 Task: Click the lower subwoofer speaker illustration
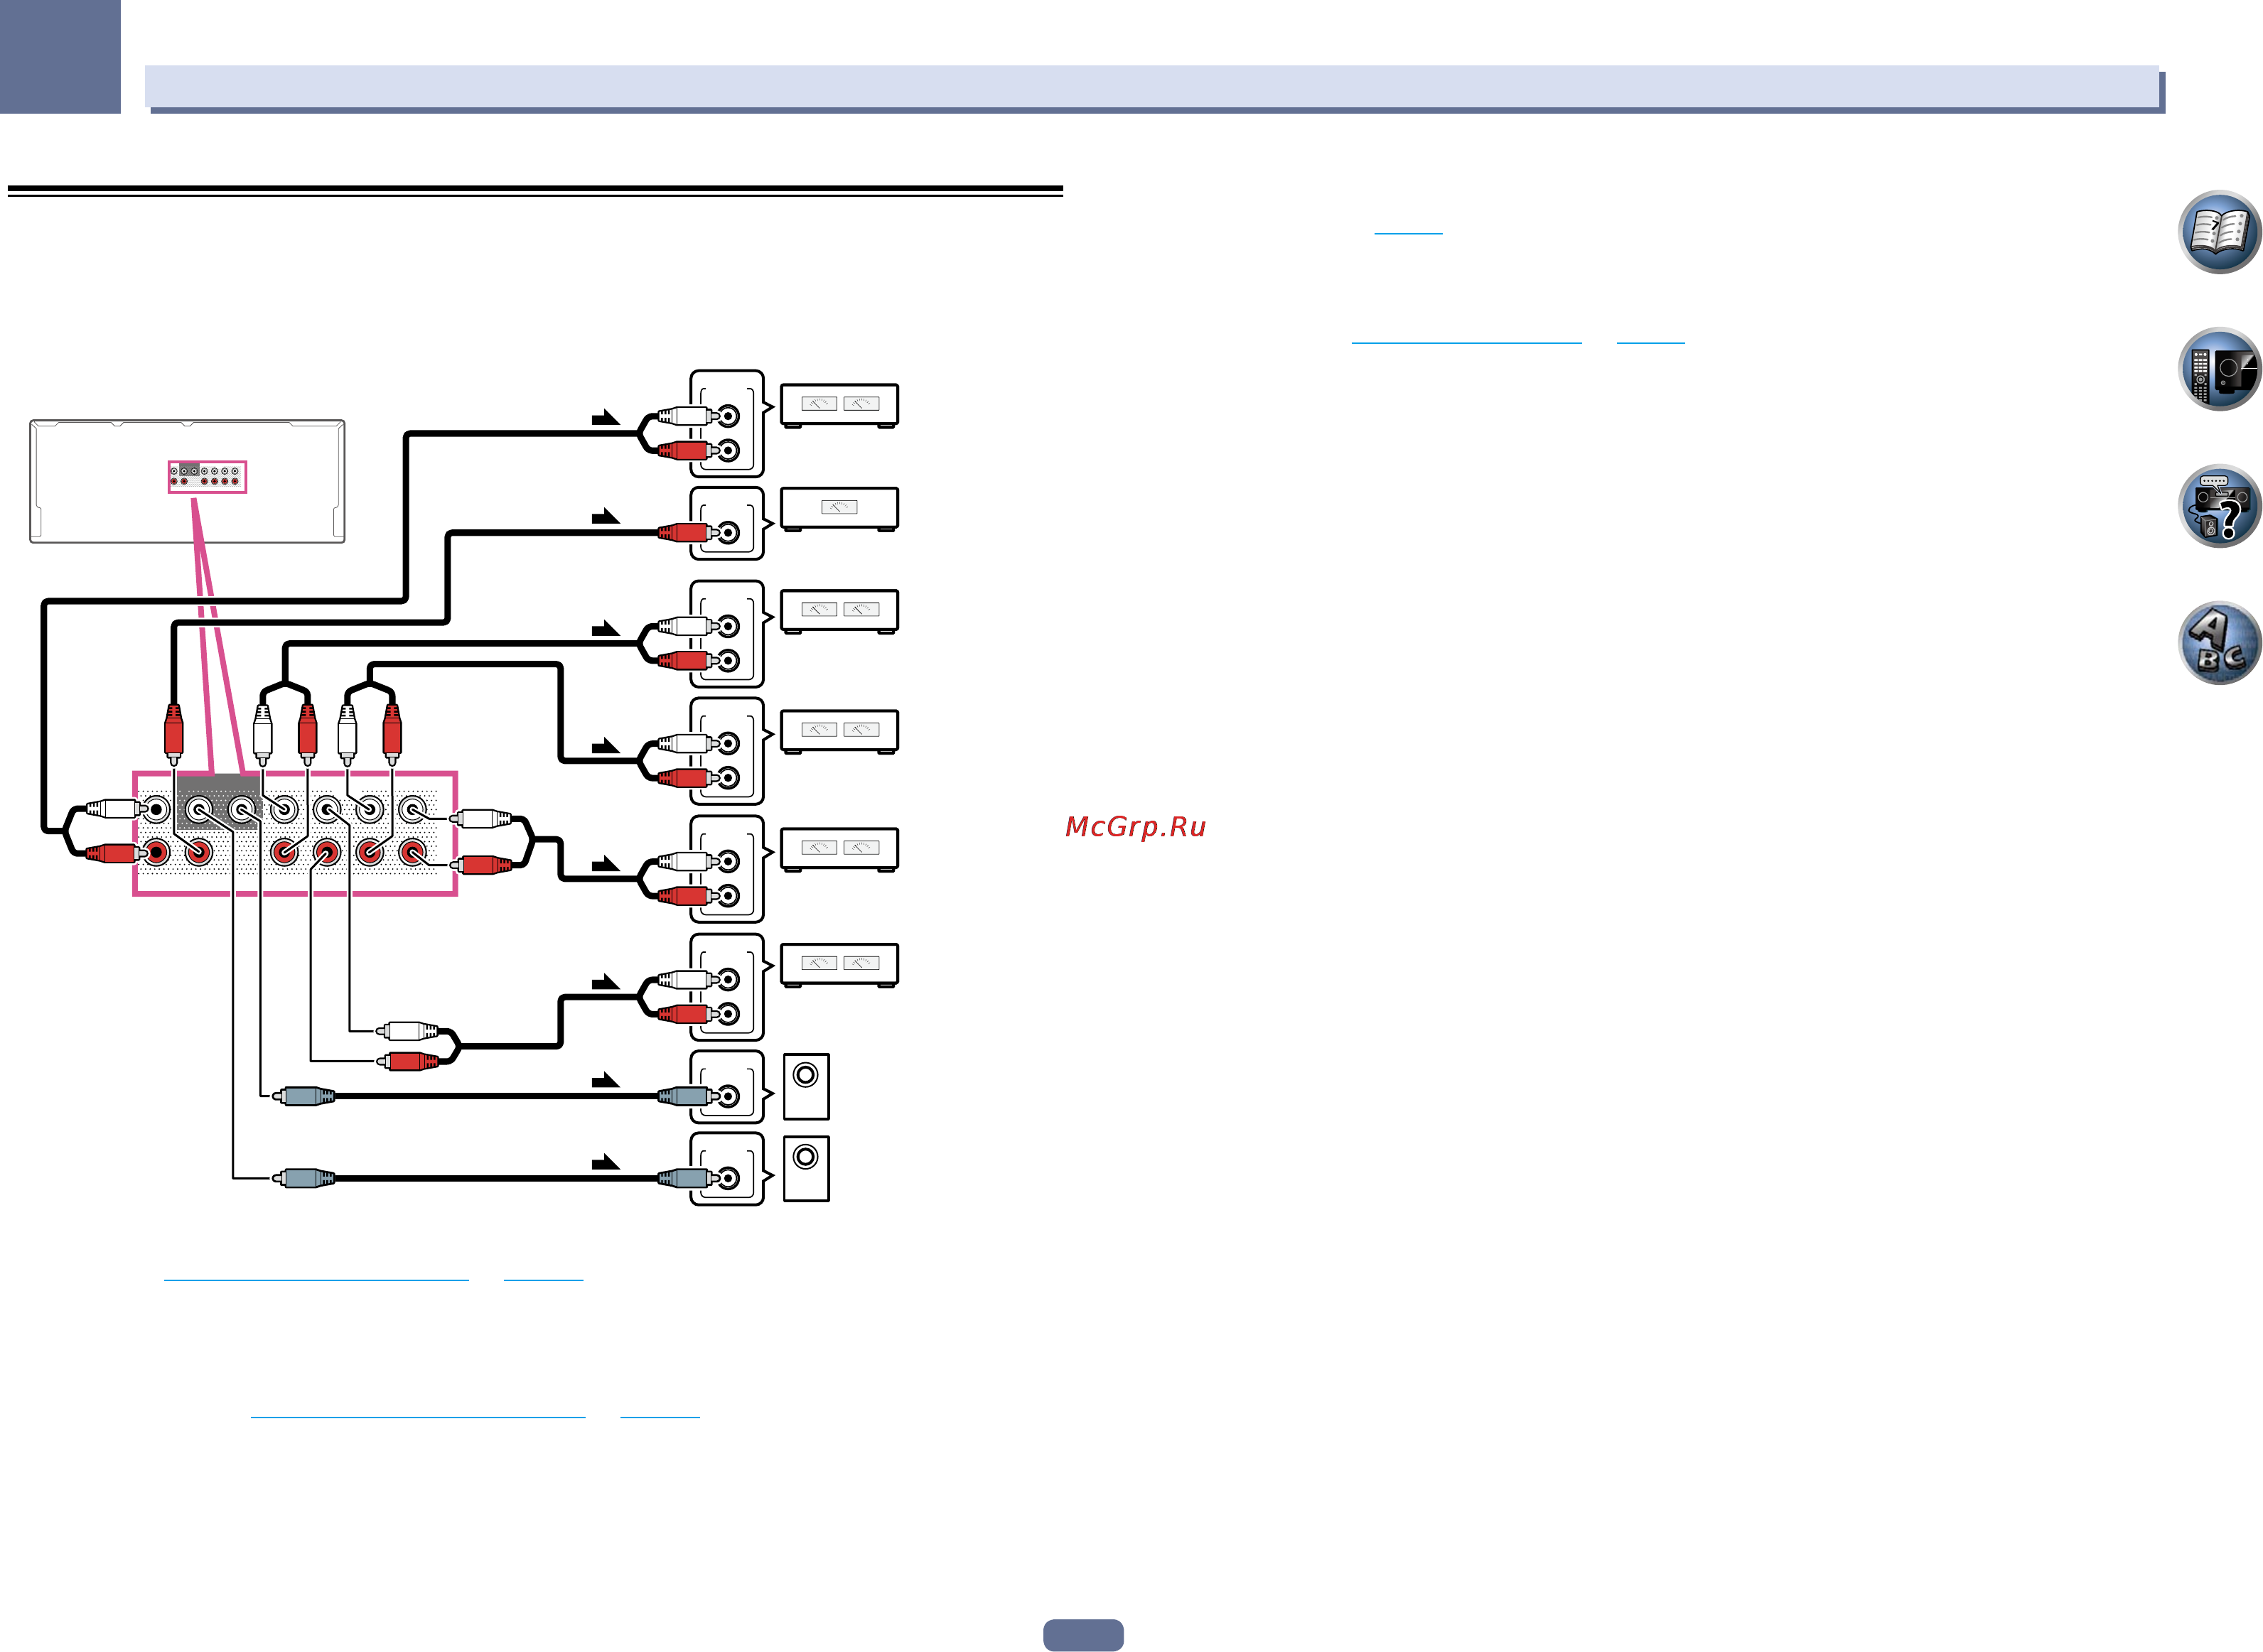coord(806,1168)
